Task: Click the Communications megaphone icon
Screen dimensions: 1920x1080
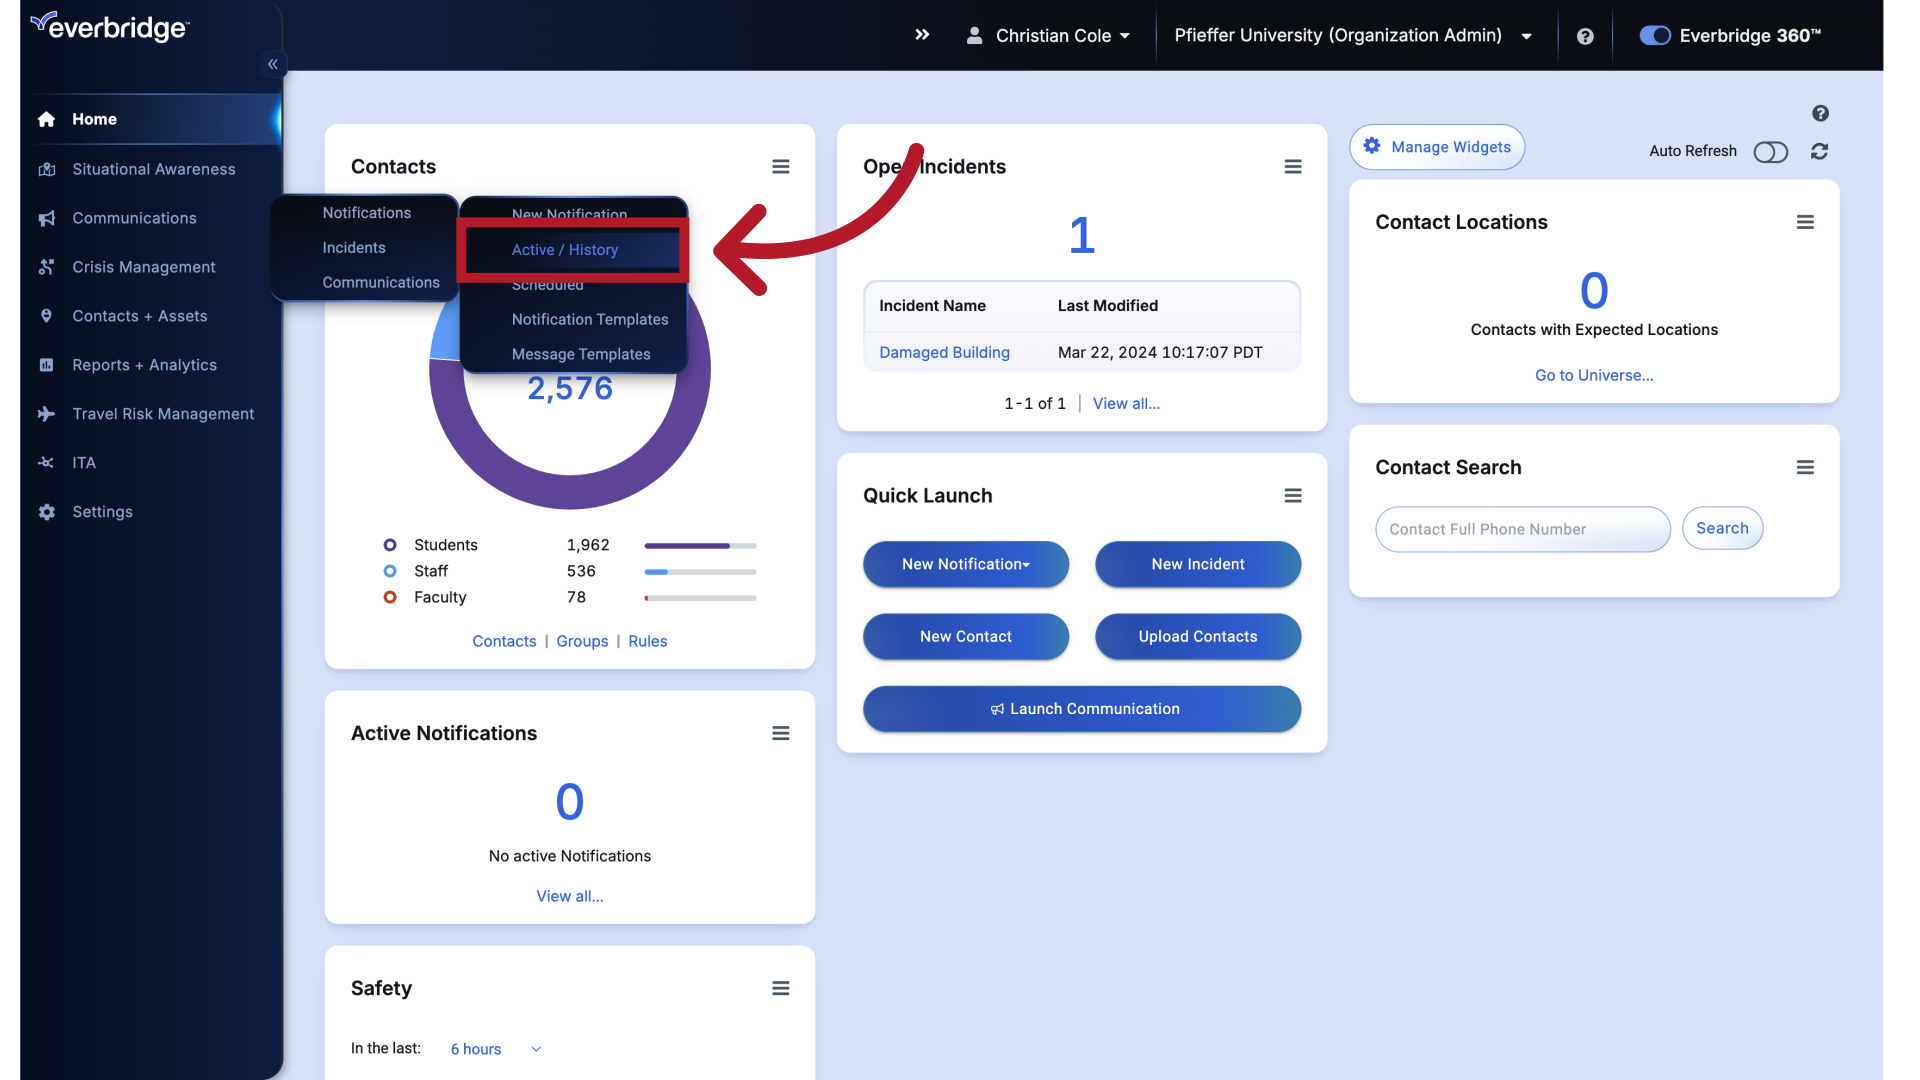Action: tap(46, 218)
